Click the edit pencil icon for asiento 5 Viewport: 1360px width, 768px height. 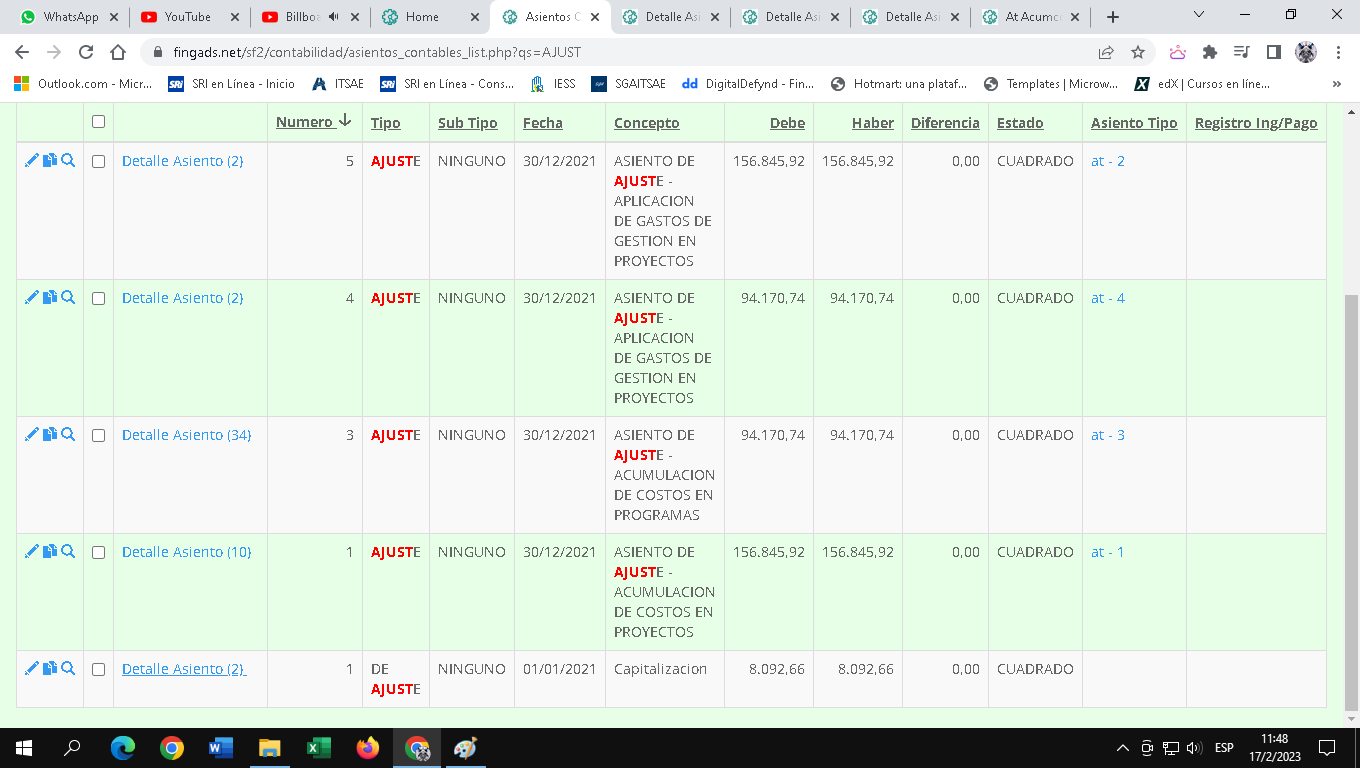click(x=31, y=160)
